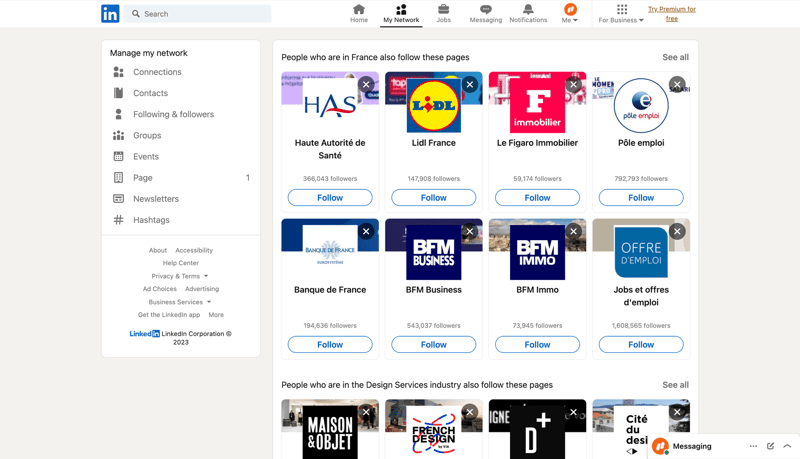This screenshot has width=800, height=459.
Task: Open the Jobs tab
Action: pyautogui.click(x=443, y=14)
